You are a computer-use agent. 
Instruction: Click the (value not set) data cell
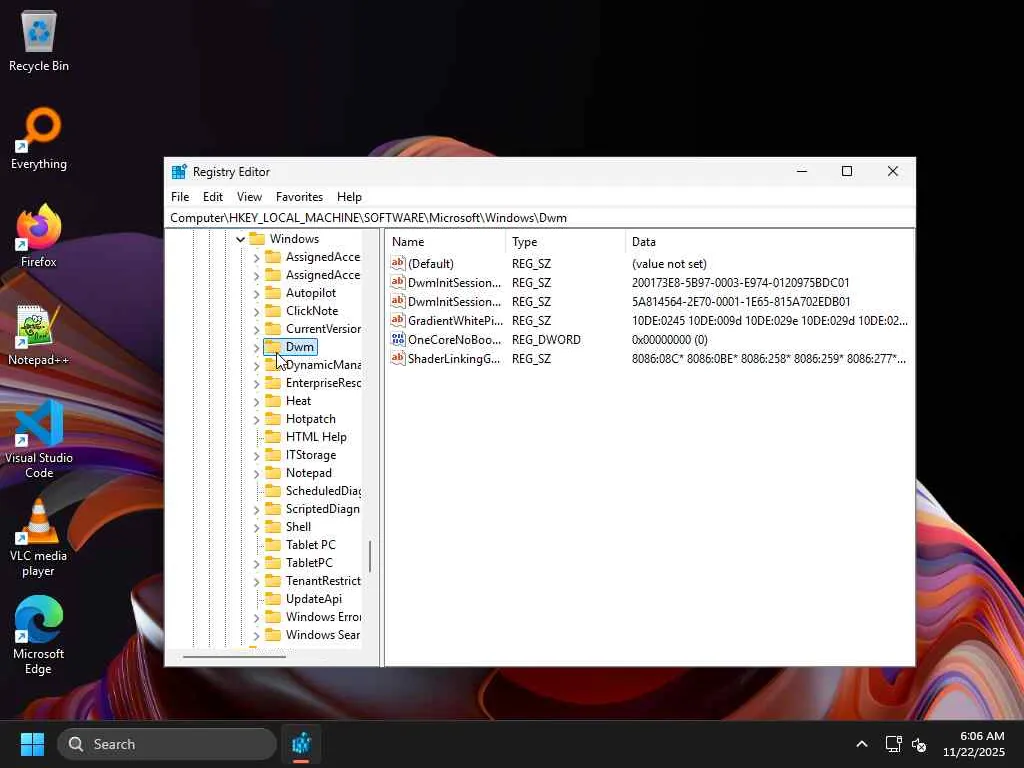click(x=669, y=264)
